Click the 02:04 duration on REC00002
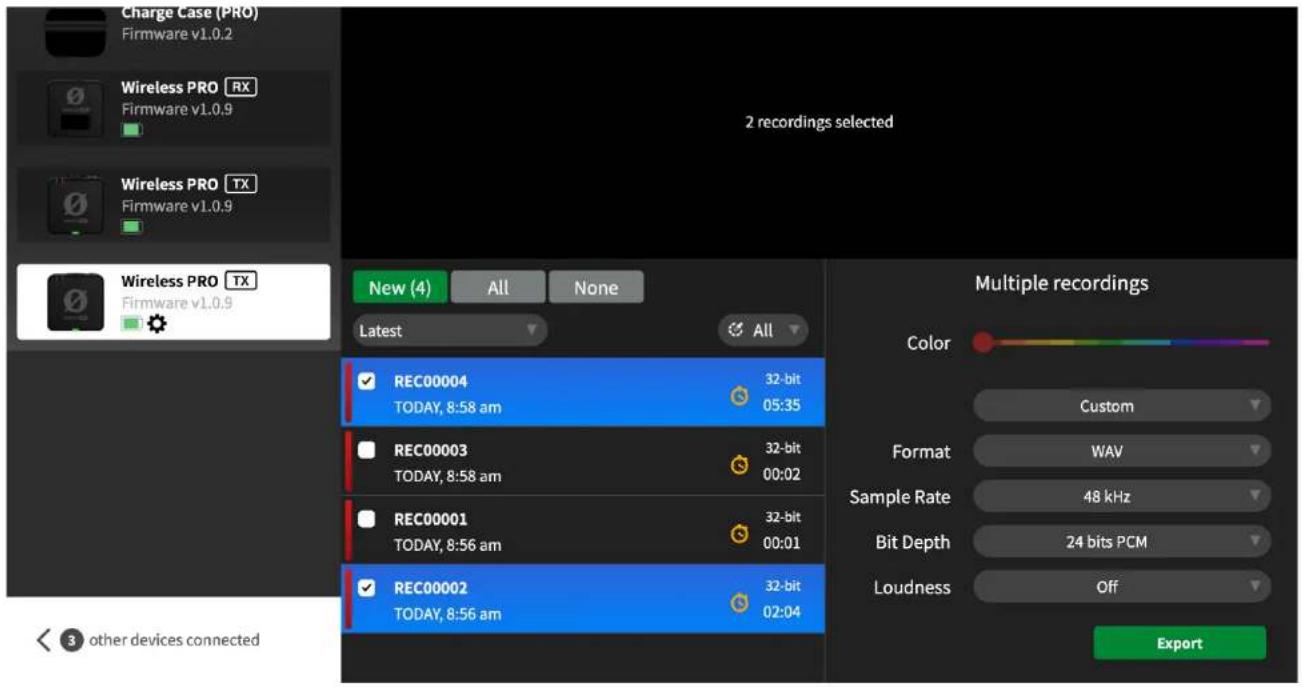 click(782, 612)
